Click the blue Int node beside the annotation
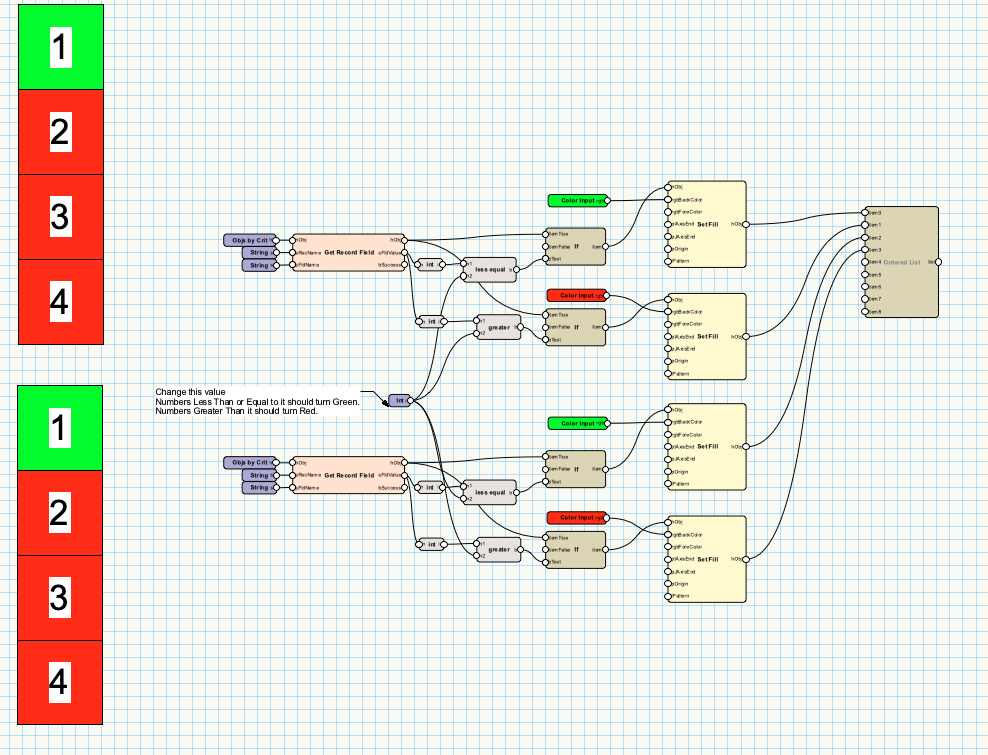 [399, 401]
